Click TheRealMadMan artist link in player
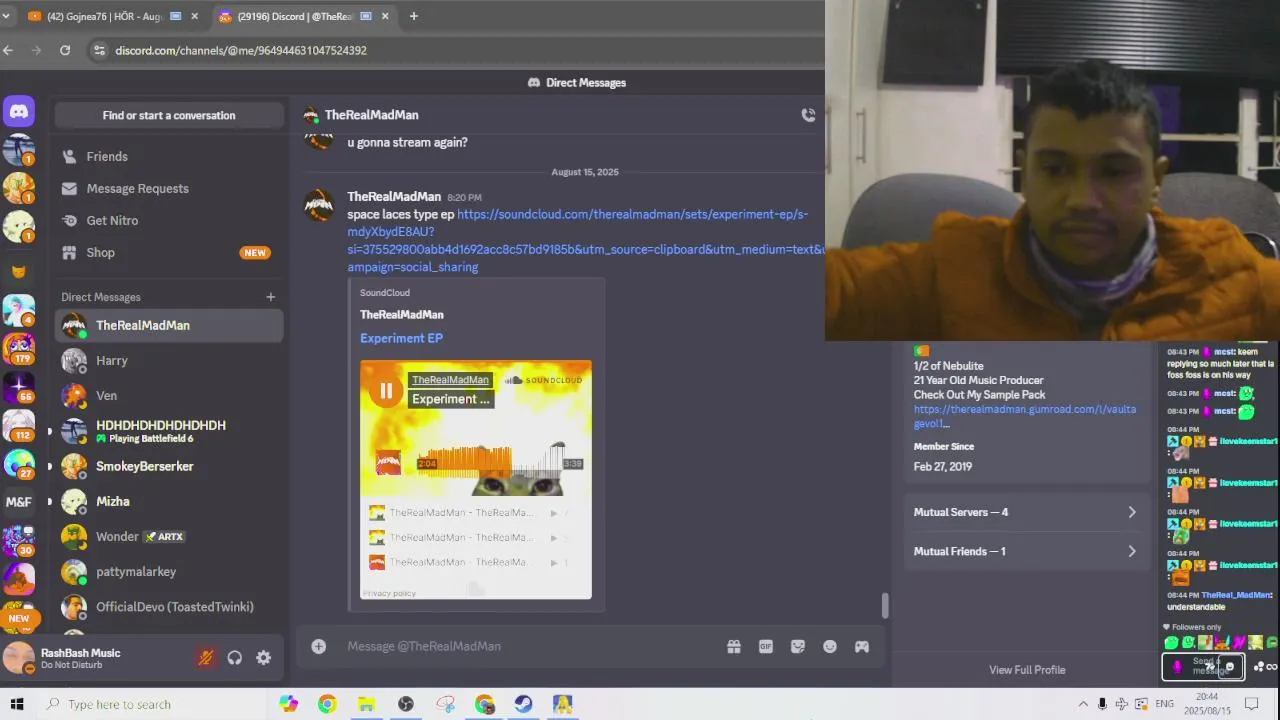Viewport: 1280px width, 720px height. pyautogui.click(x=450, y=380)
